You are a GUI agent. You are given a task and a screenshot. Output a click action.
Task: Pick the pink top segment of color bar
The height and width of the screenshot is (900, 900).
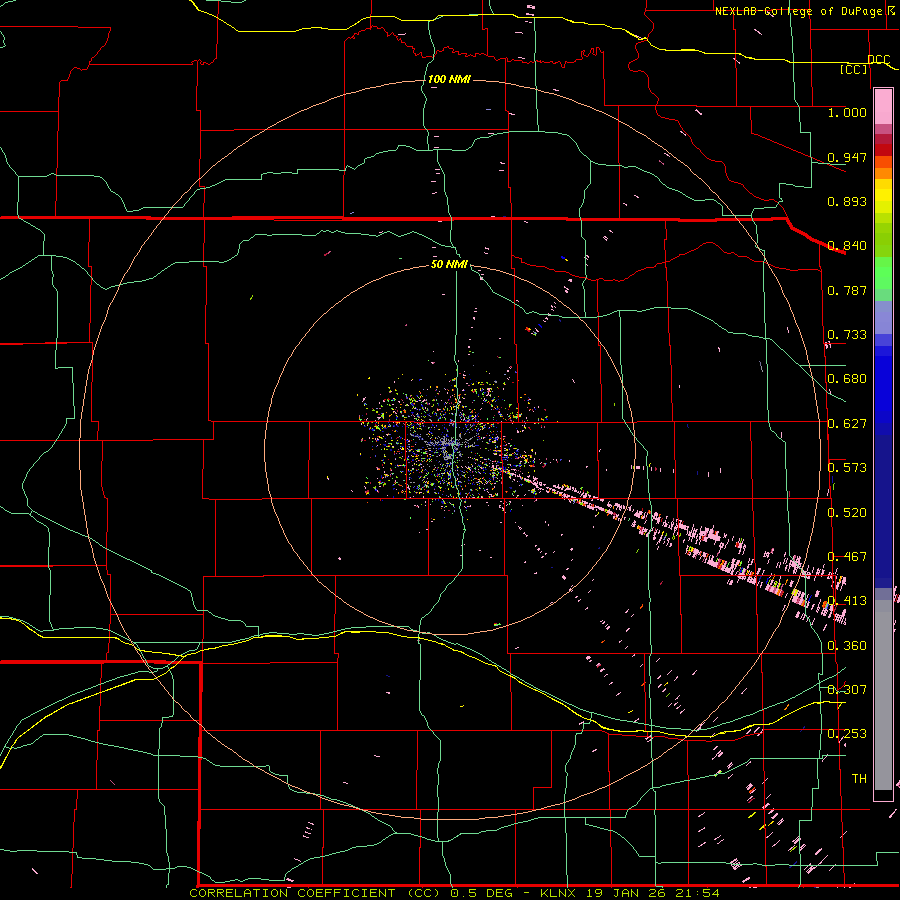[x=883, y=106]
